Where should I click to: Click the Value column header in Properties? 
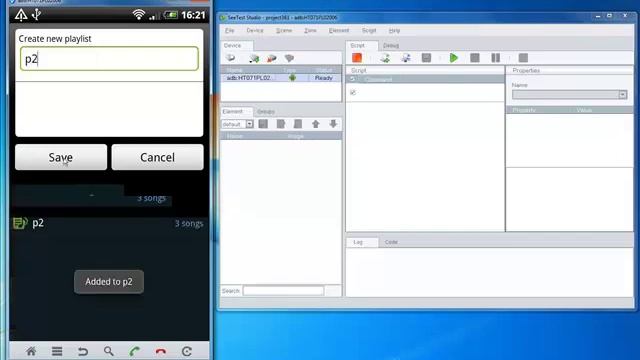tap(584, 110)
